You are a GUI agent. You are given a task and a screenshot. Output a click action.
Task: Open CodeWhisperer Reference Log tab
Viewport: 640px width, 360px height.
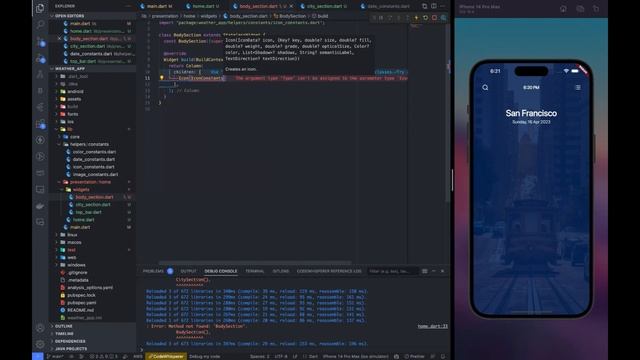click(x=329, y=271)
